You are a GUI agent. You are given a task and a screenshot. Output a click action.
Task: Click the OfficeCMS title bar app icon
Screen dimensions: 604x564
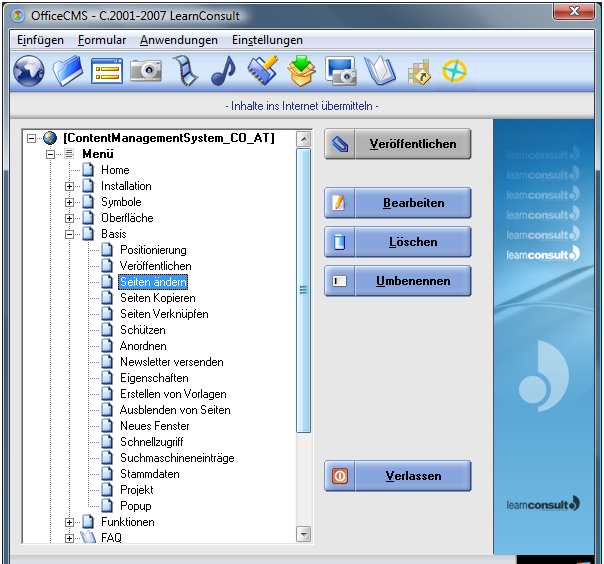pyautogui.click(x=18, y=16)
